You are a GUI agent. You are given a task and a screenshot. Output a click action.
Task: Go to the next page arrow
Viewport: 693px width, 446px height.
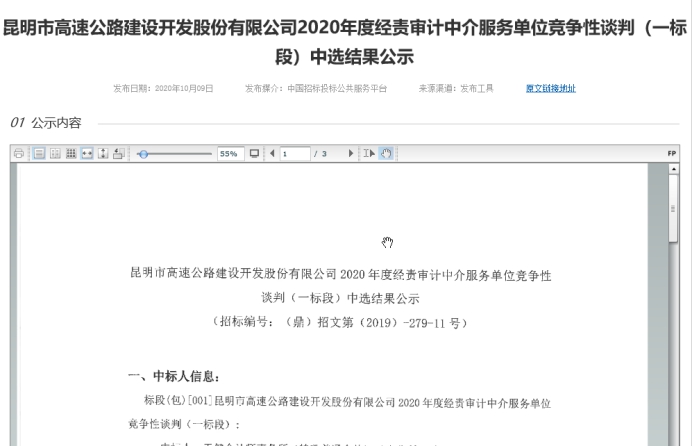pyautogui.click(x=350, y=154)
